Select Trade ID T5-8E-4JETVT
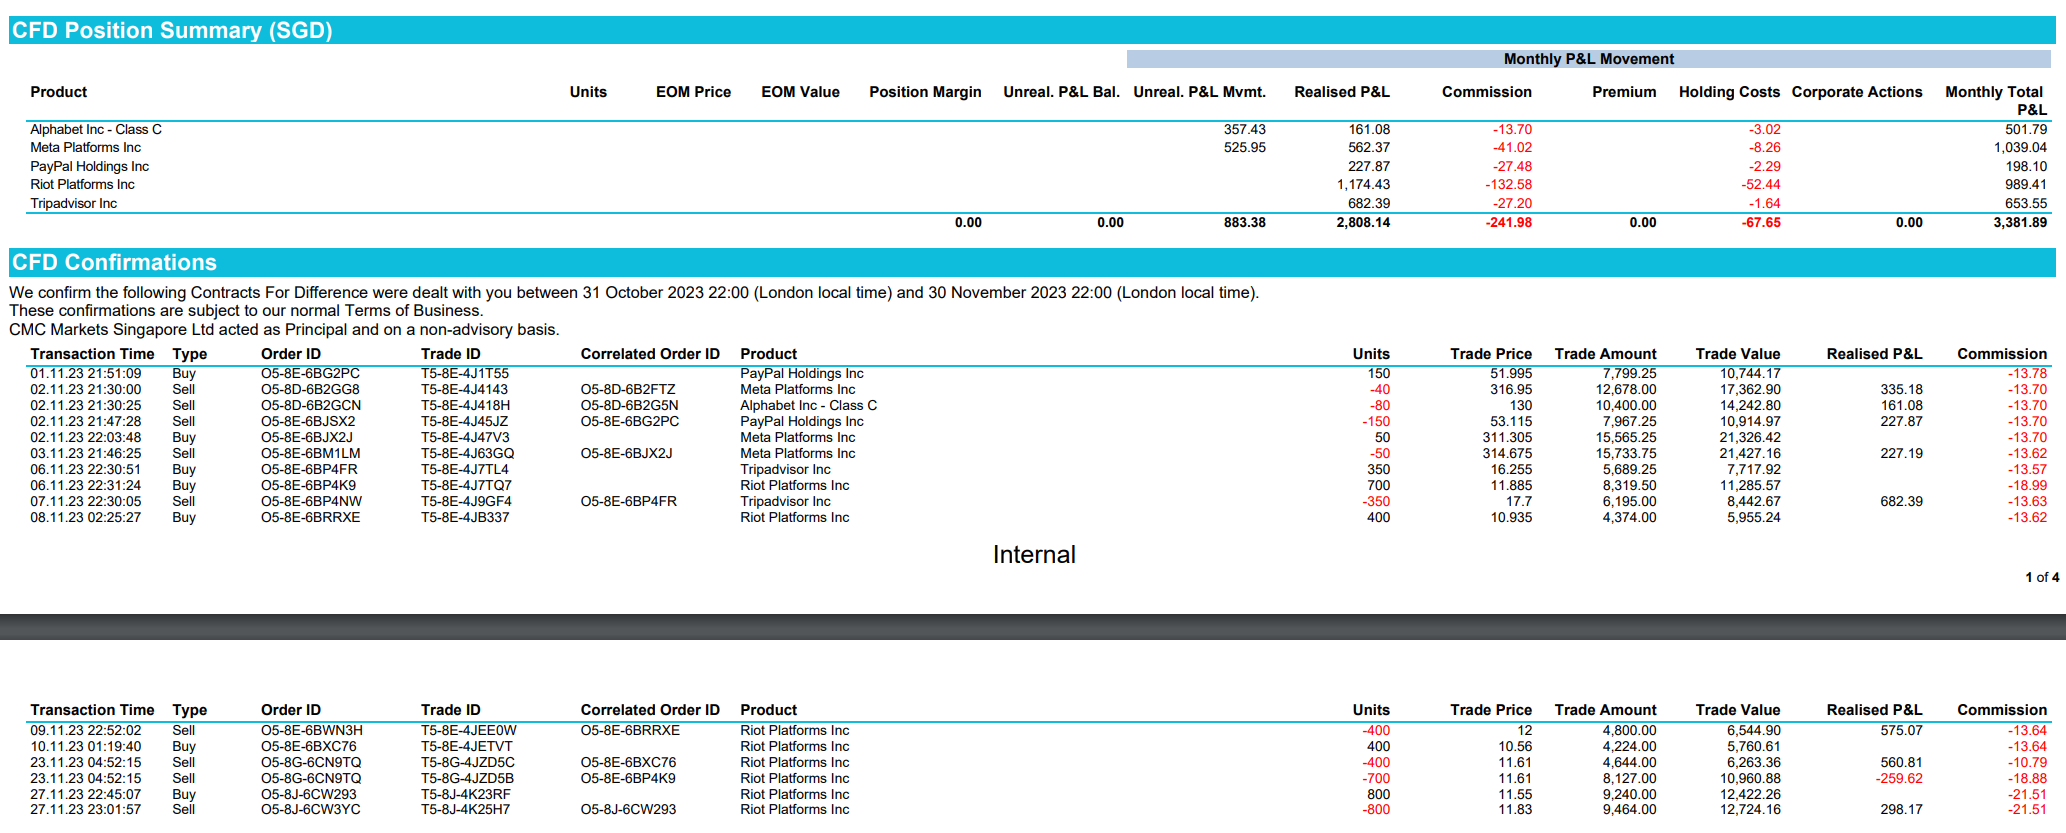This screenshot has height=833, width=2066. click(466, 746)
